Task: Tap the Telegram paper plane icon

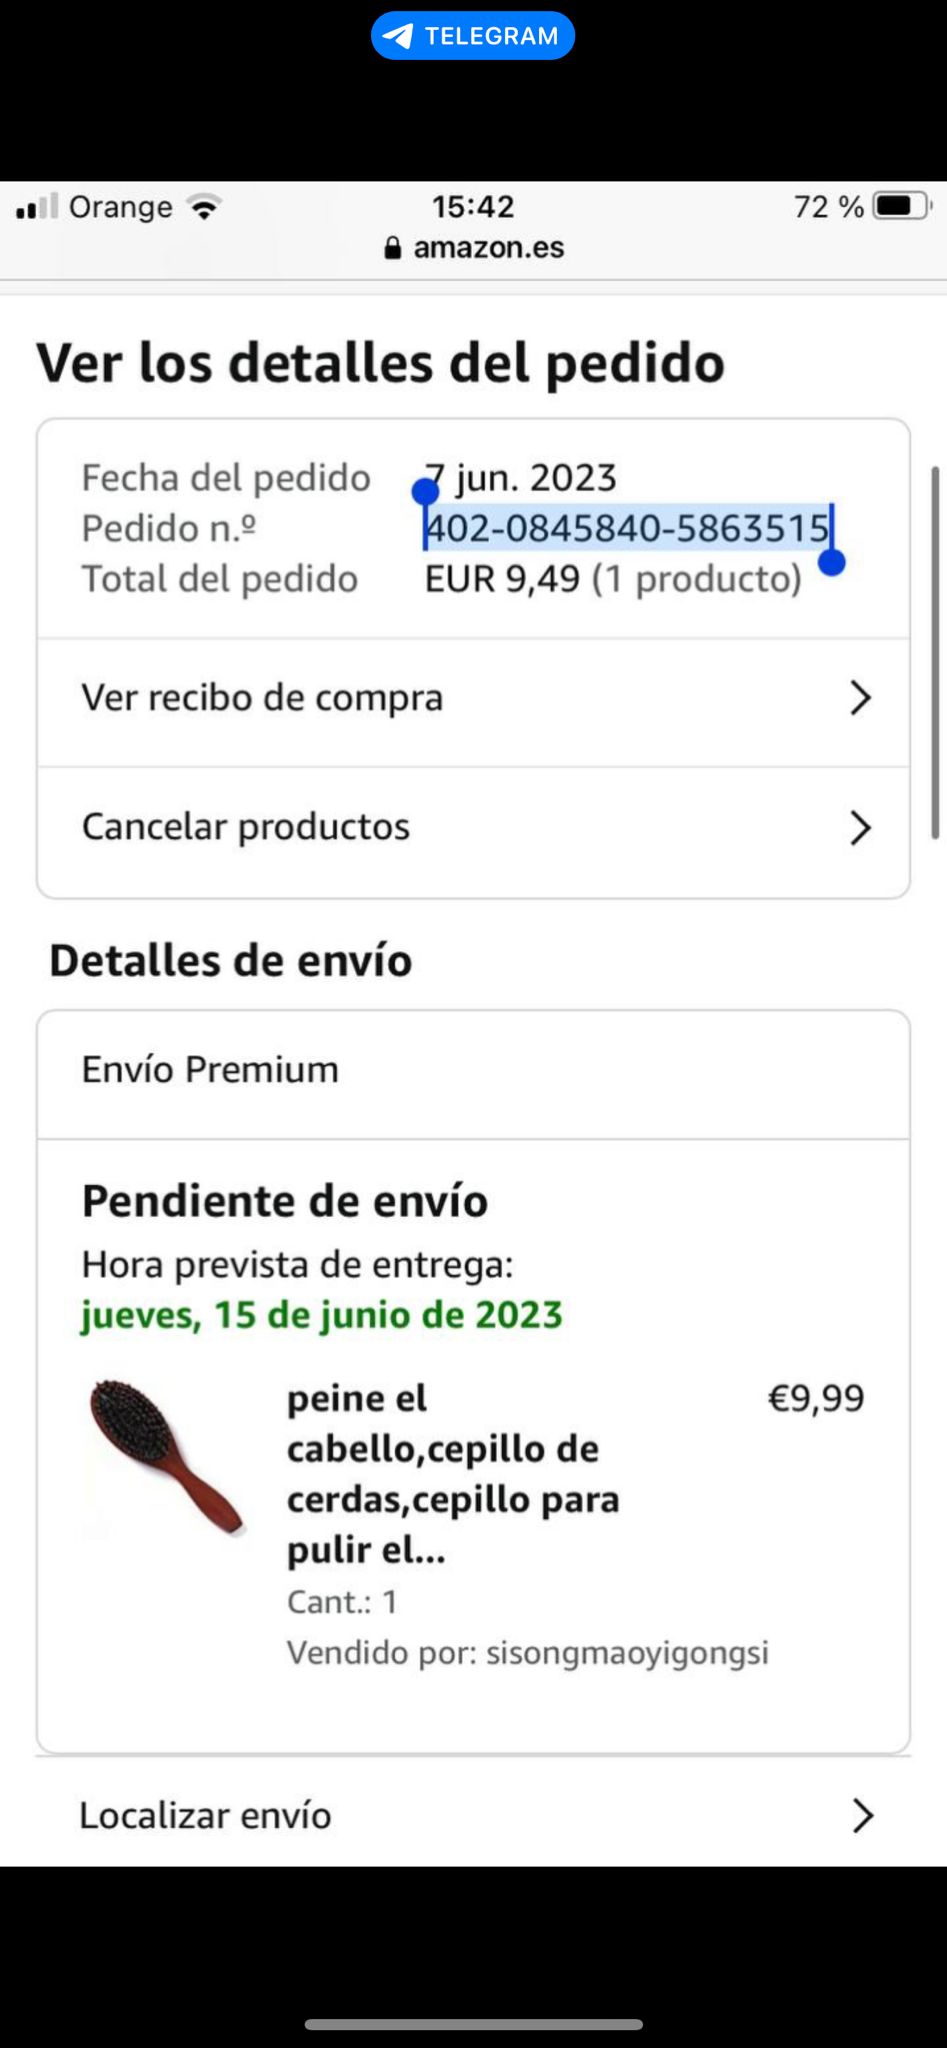Action: pos(398,37)
